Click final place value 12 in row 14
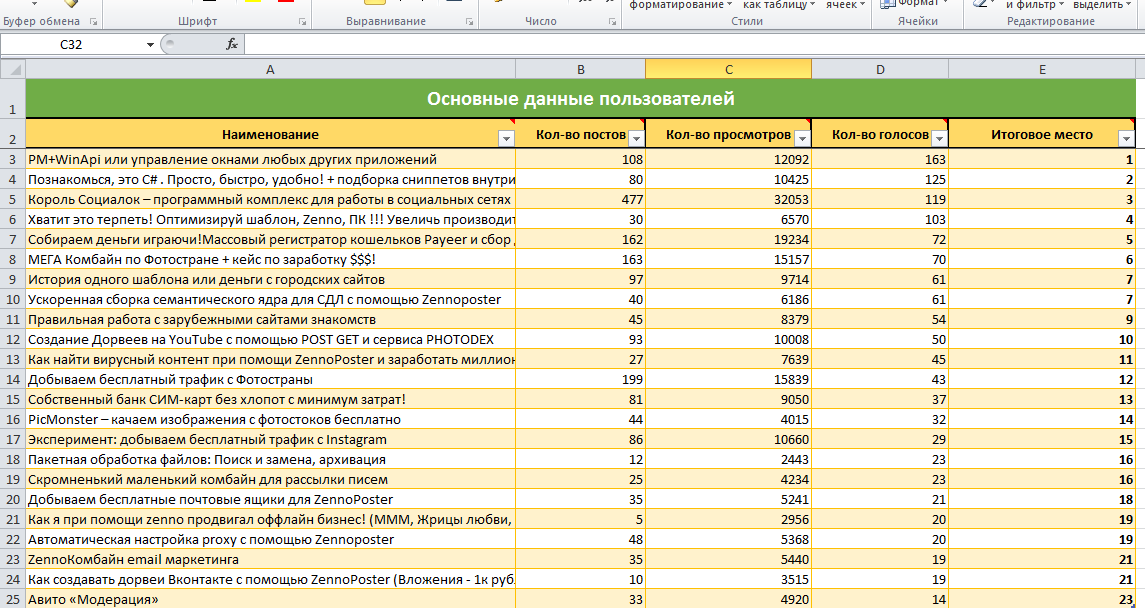 [x=1042, y=380]
